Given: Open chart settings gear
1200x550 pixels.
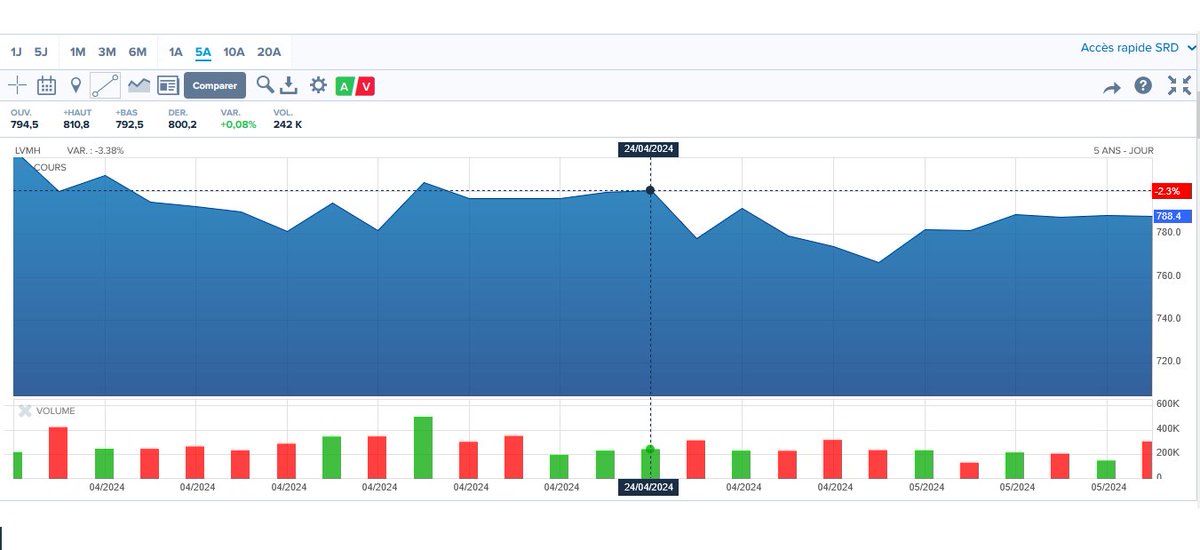Looking at the screenshot, I should [x=318, y=85].
